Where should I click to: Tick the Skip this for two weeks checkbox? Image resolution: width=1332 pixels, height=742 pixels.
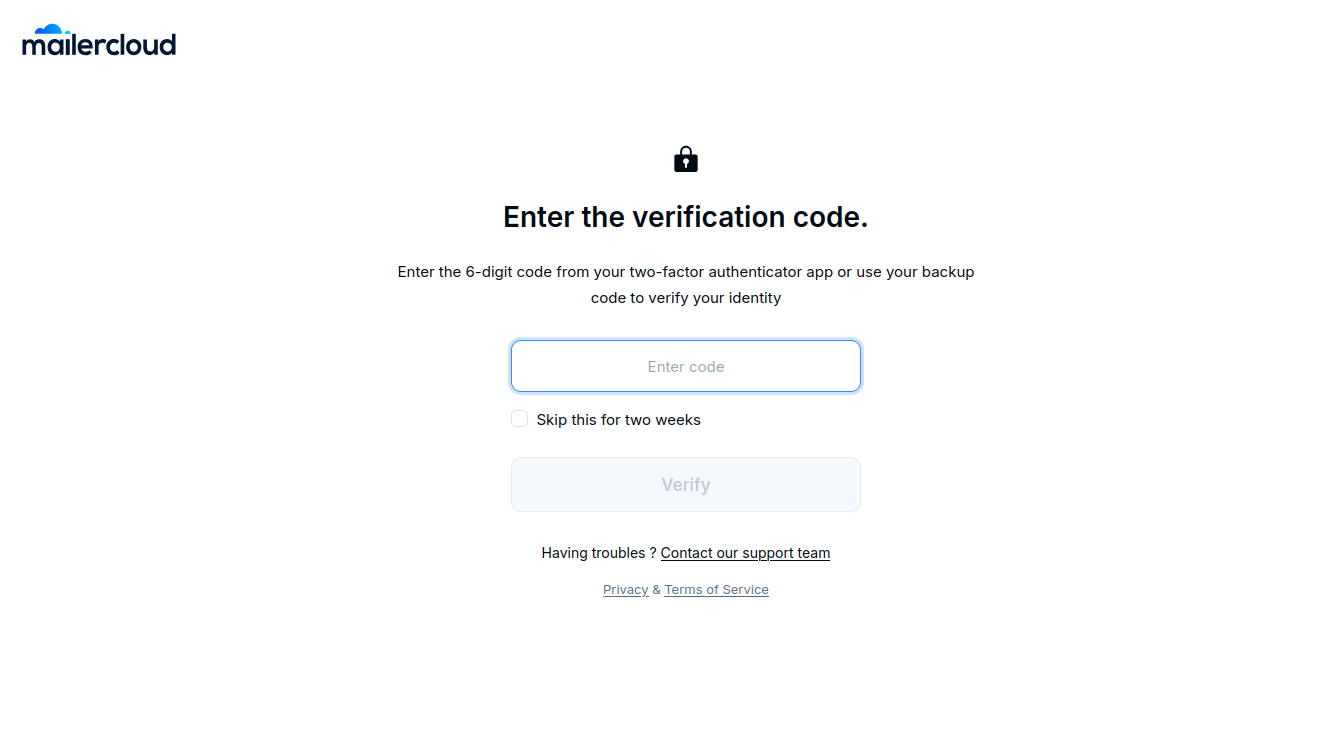tap(519, 419)
